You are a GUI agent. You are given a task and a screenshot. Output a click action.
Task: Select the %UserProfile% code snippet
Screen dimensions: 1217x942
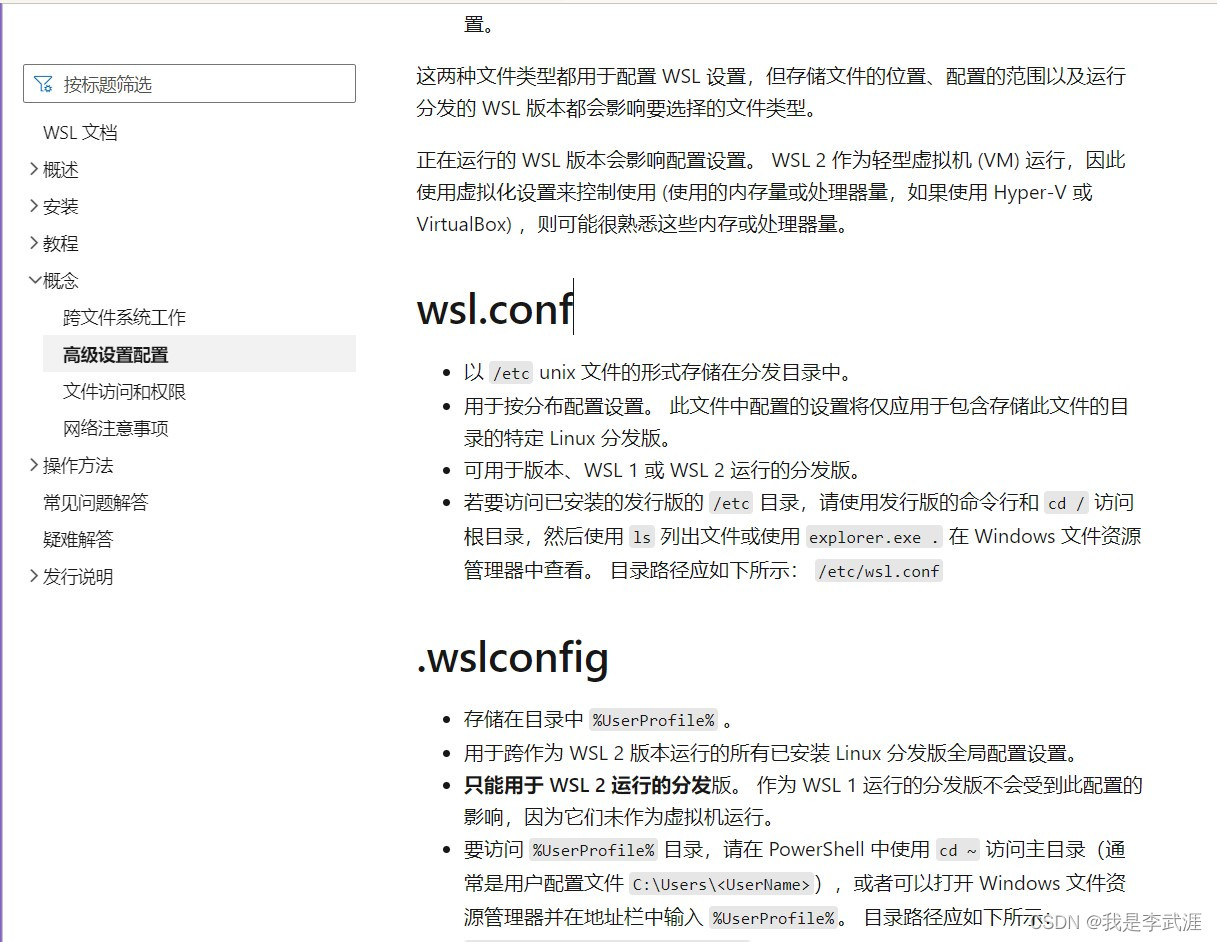click(652, 719)
